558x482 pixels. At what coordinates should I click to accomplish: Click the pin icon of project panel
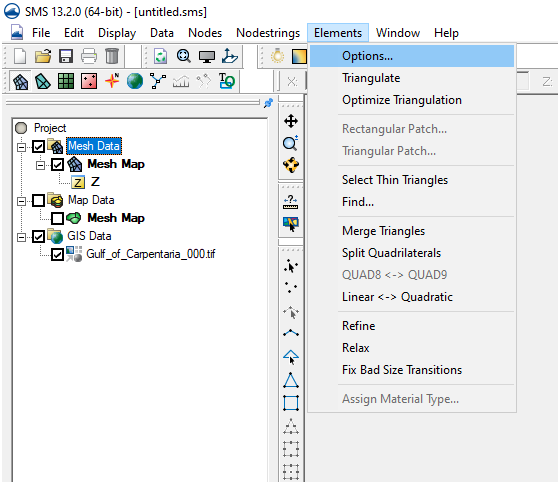[268, 103]
